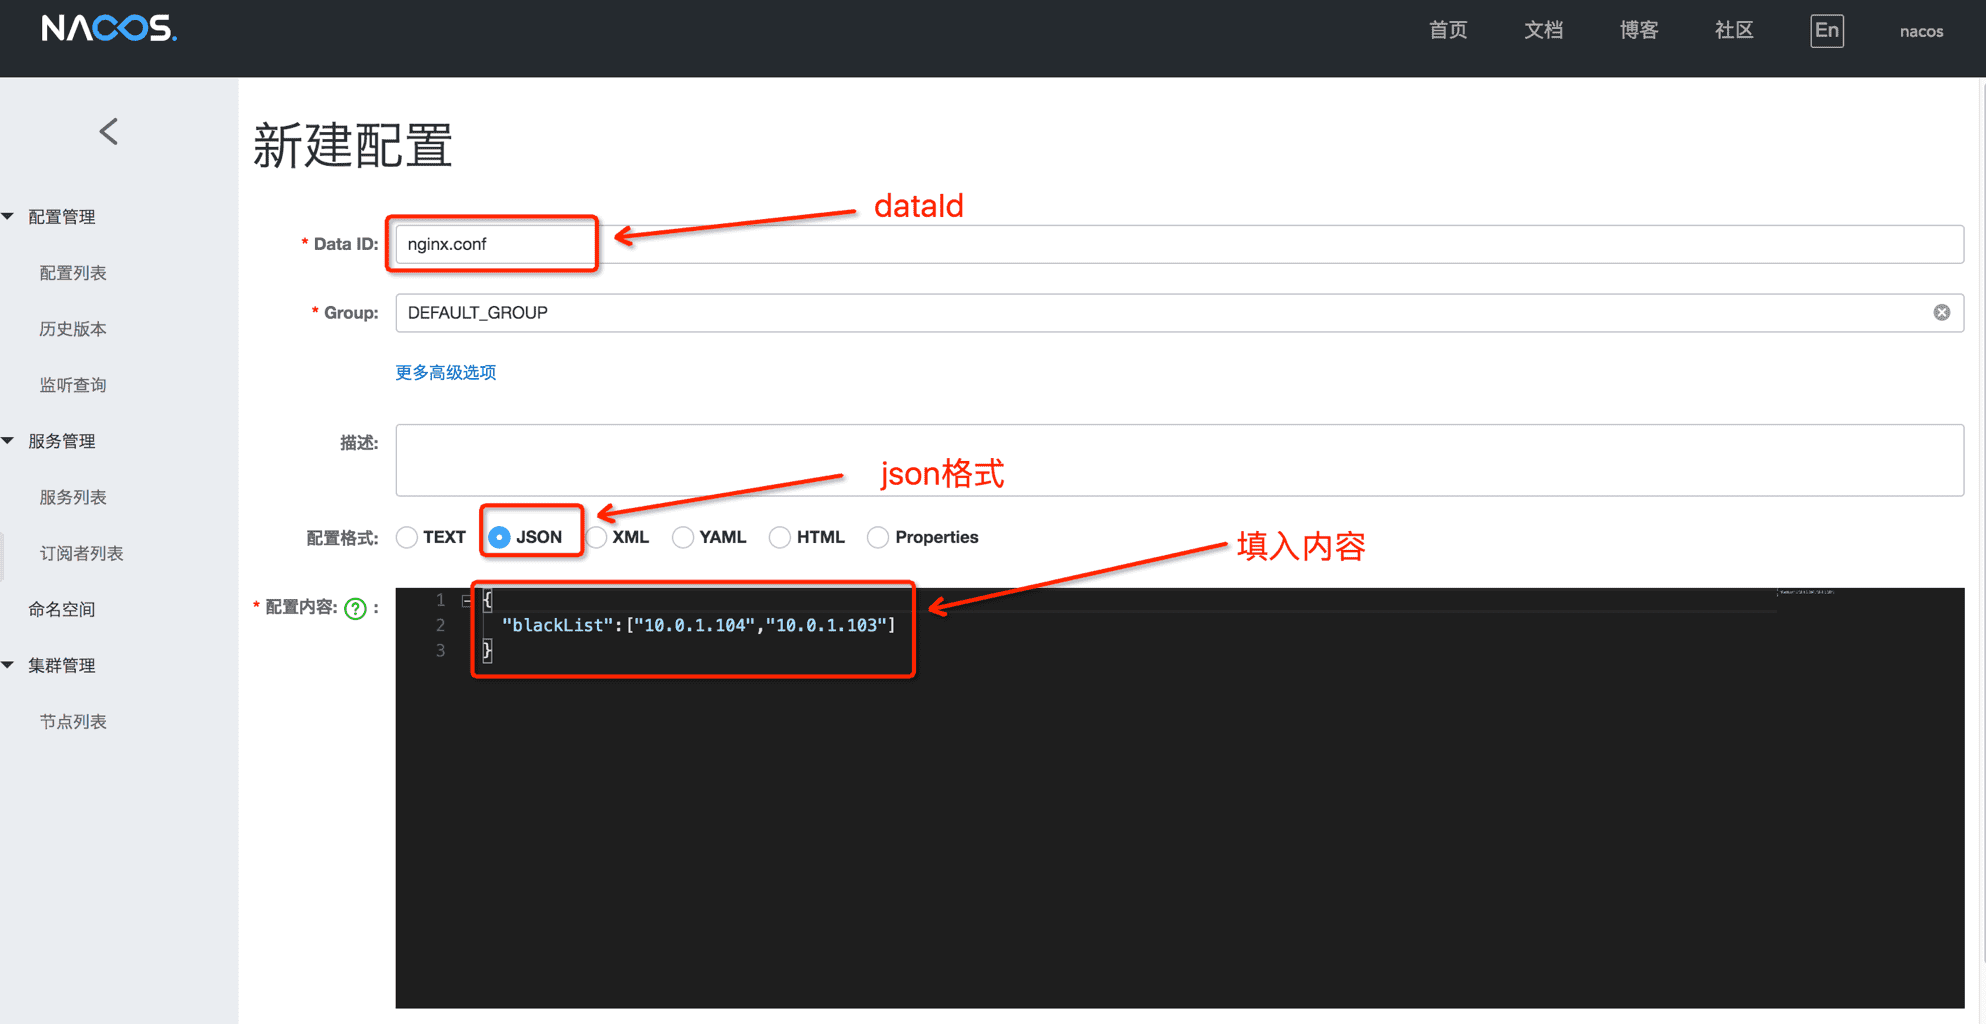Select YAML format radio button
Image resolution: width=1986 pixels, height=1024 pixels.
(x=683, y=538)
